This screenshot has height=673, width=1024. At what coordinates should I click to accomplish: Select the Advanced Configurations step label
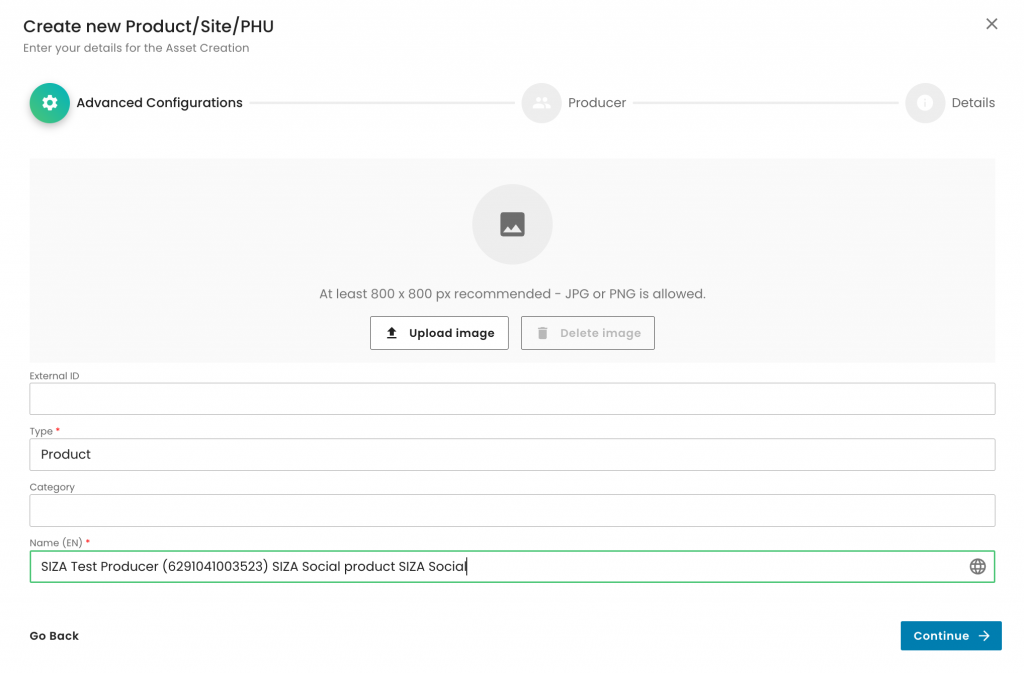[159, 103]
